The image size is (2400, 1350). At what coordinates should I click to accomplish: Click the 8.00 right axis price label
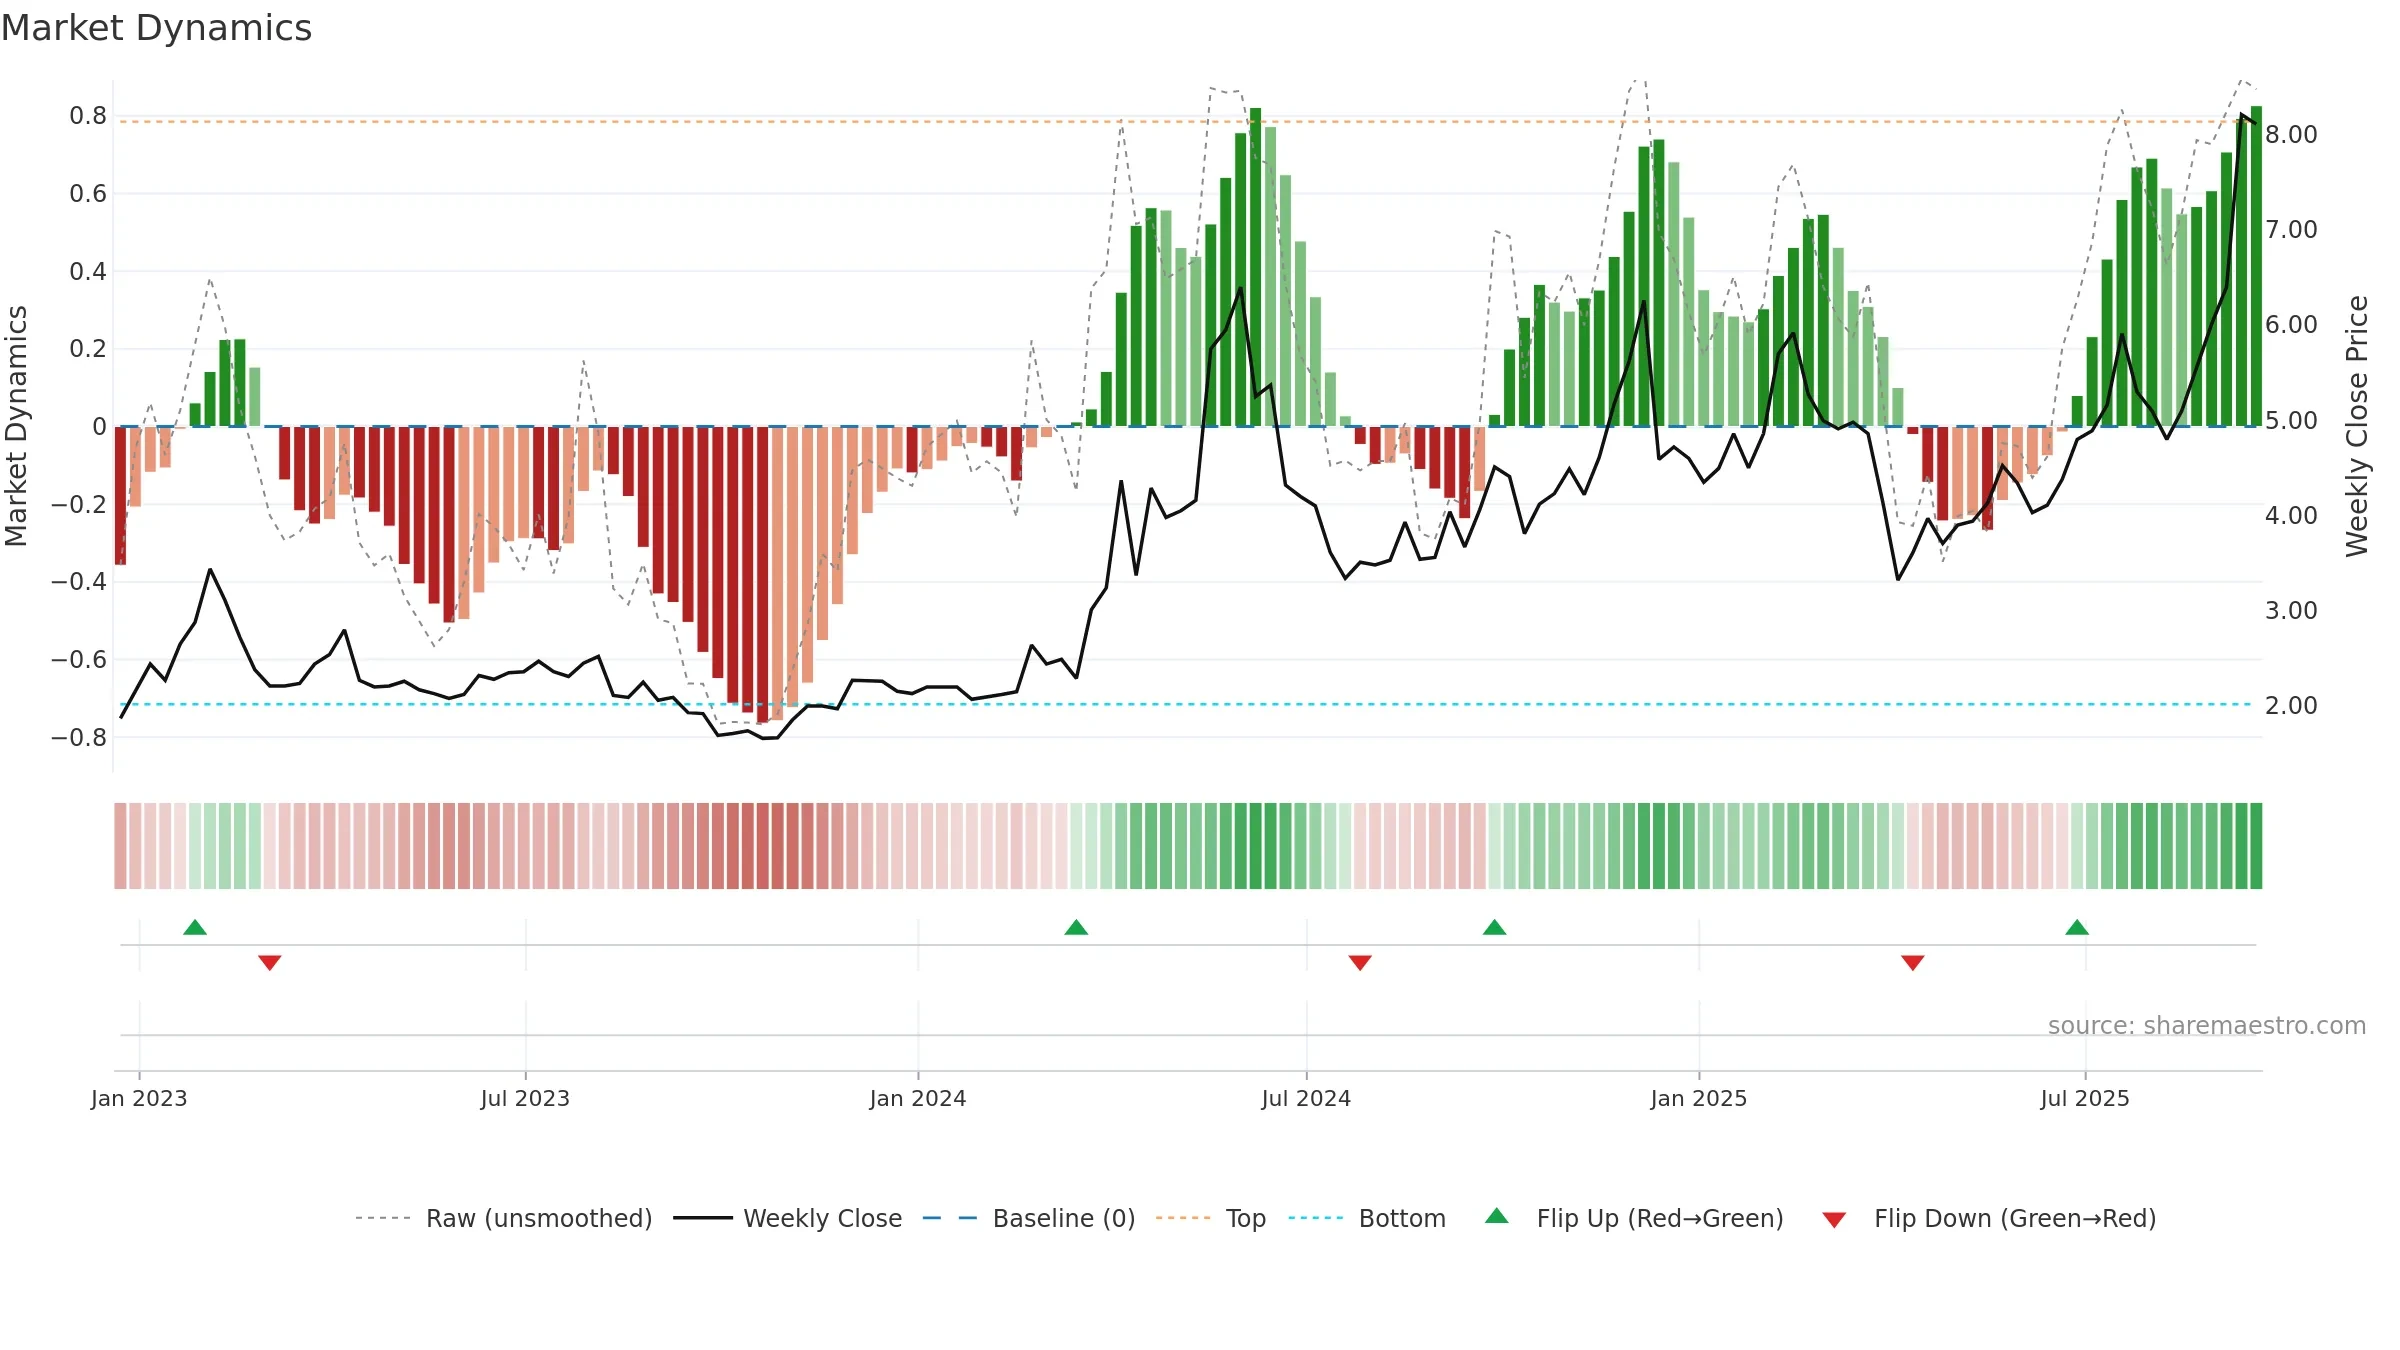pyautogui.click(x=2291, y=135)
